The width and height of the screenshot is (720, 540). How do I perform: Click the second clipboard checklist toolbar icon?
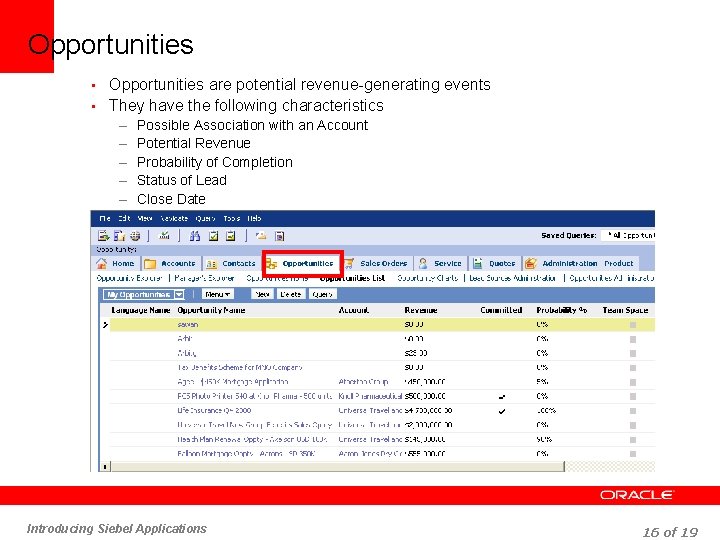coord(231,236)
